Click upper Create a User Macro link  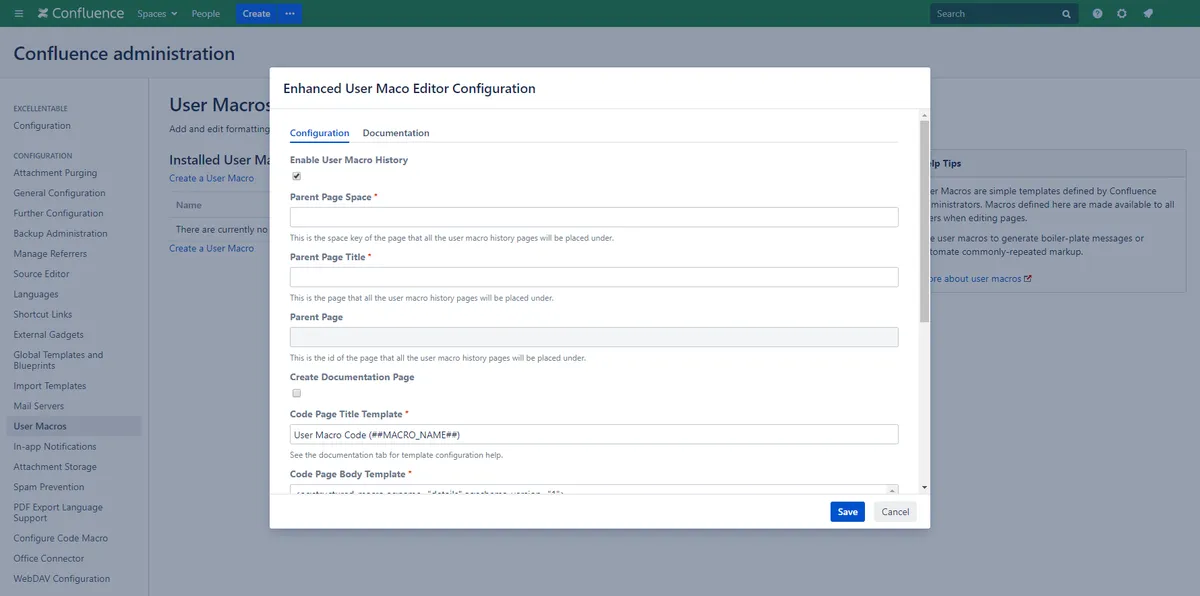click(211, 178)
